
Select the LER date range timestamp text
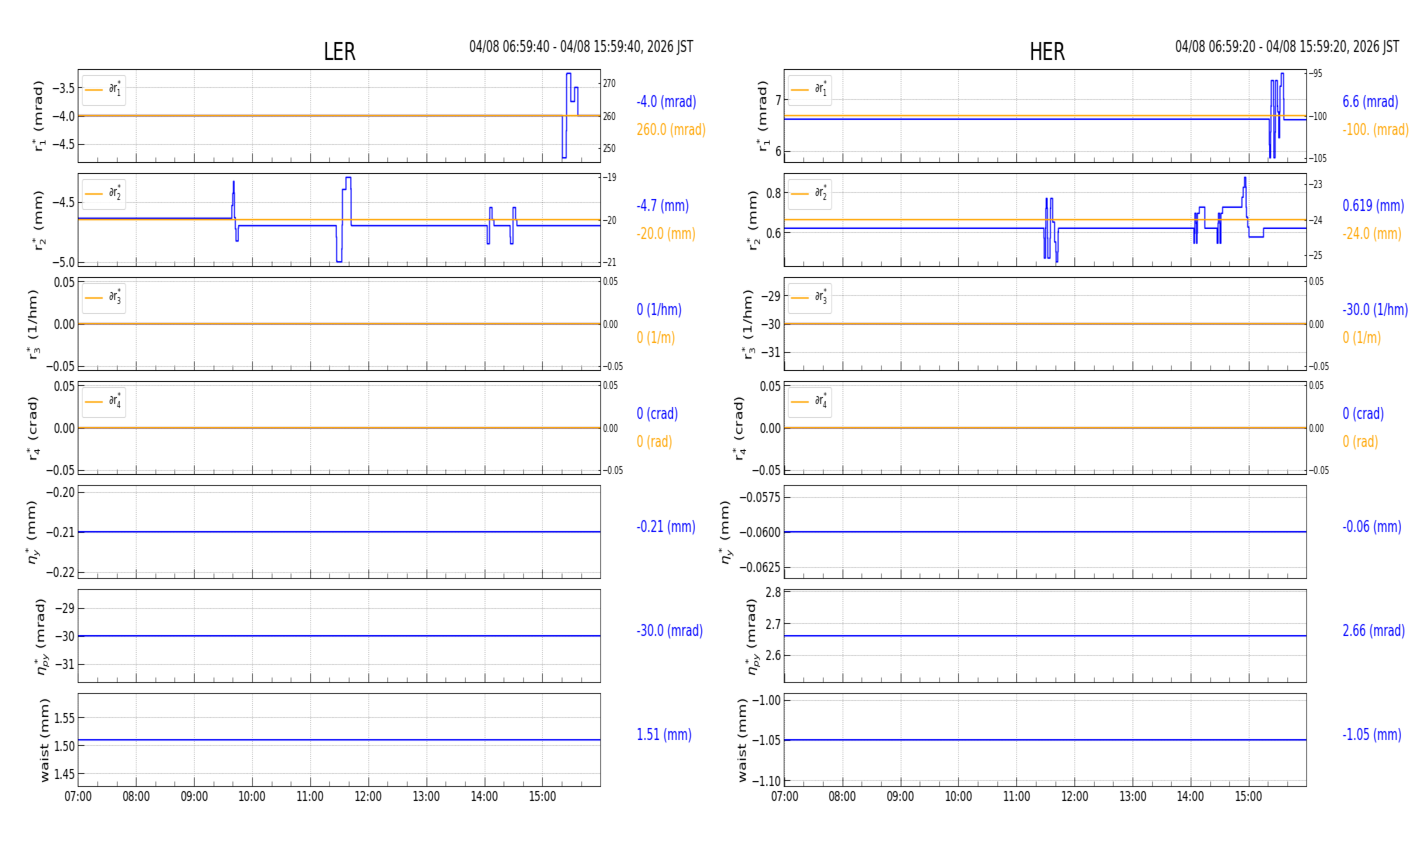click(x=581, y=47)
